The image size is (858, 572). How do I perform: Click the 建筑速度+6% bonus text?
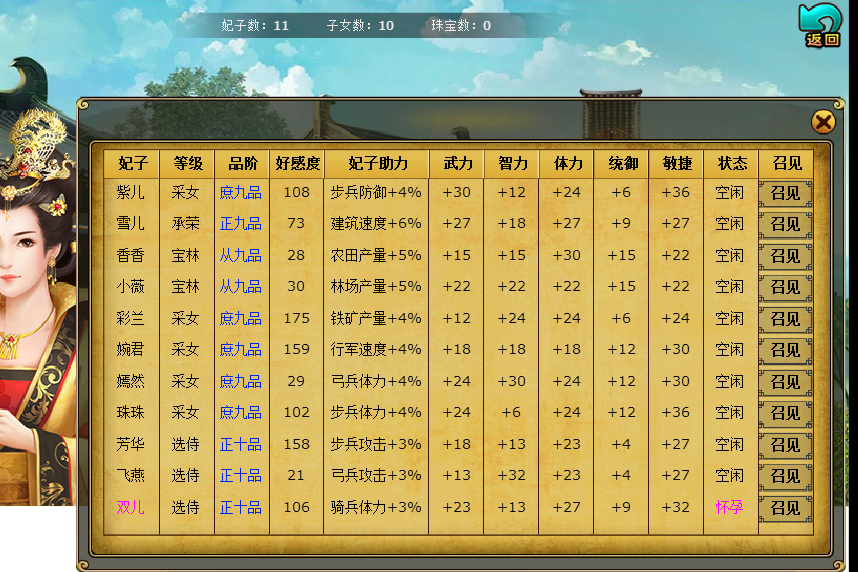(x=376, y=224)
